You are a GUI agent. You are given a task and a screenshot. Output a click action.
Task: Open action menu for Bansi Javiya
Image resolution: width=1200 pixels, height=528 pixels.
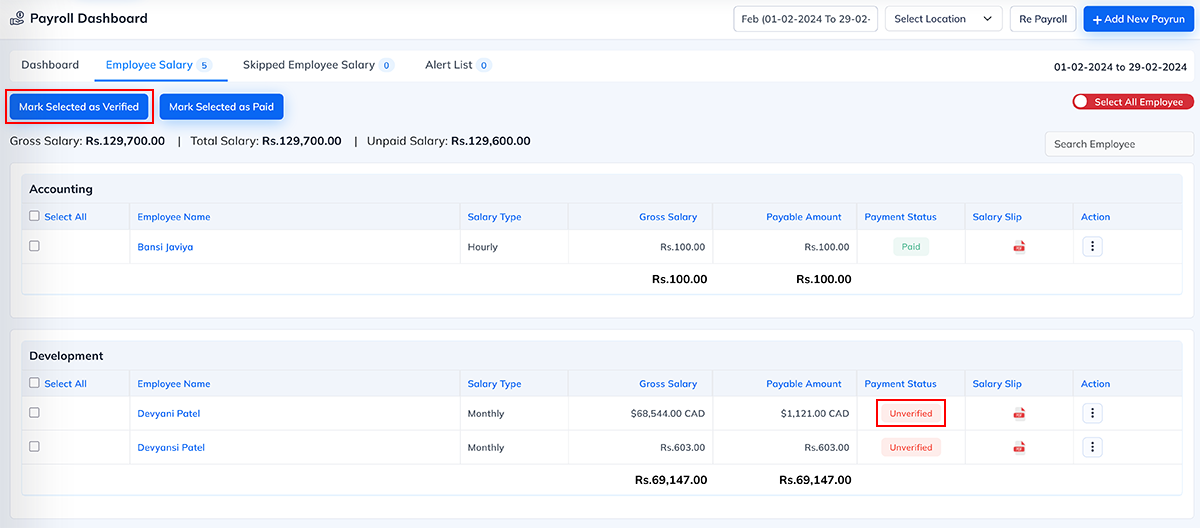(x=1092, y=247)
